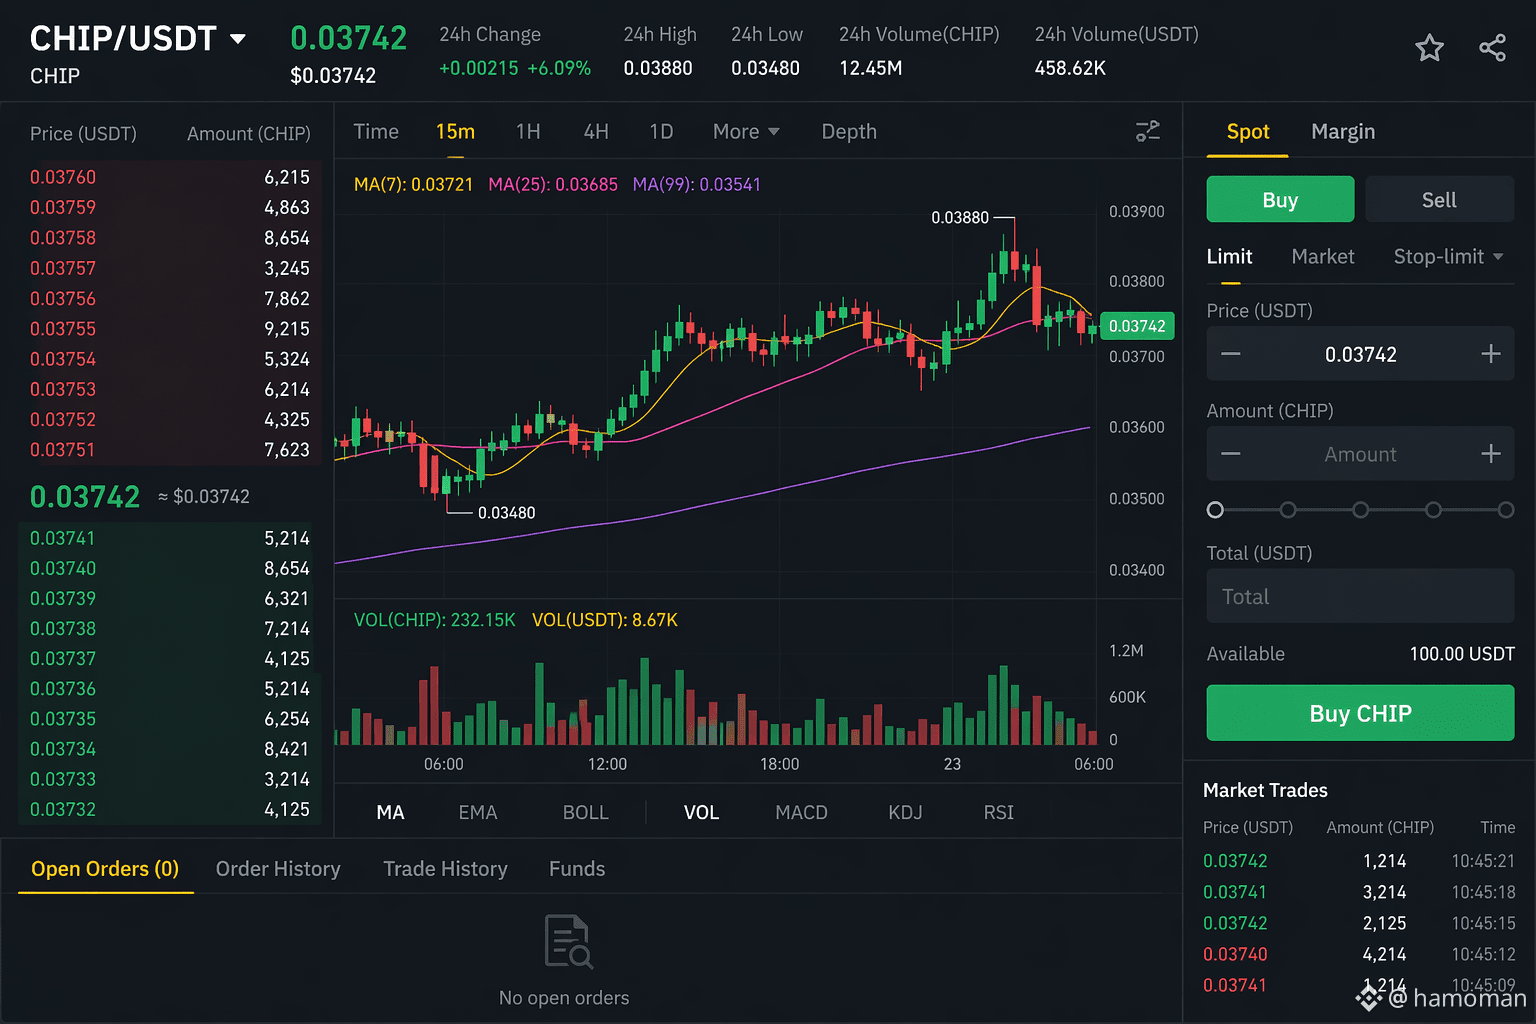Open the Spot trading tab

pos(1248,132)
